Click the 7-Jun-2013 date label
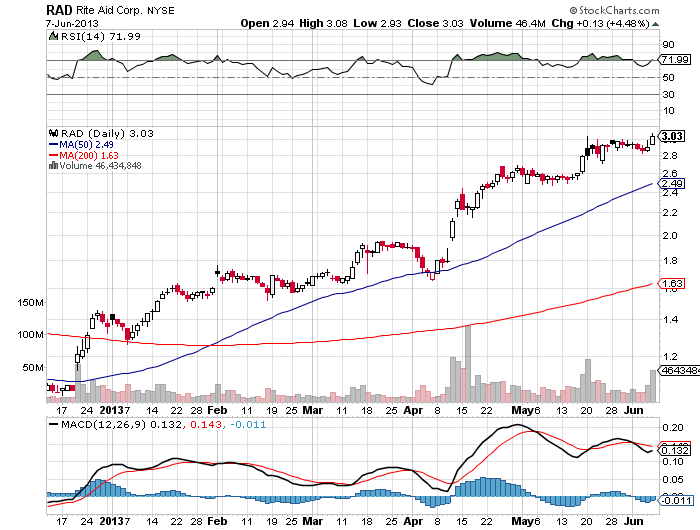This screenshot has width=700, height=530. point(72,23)
